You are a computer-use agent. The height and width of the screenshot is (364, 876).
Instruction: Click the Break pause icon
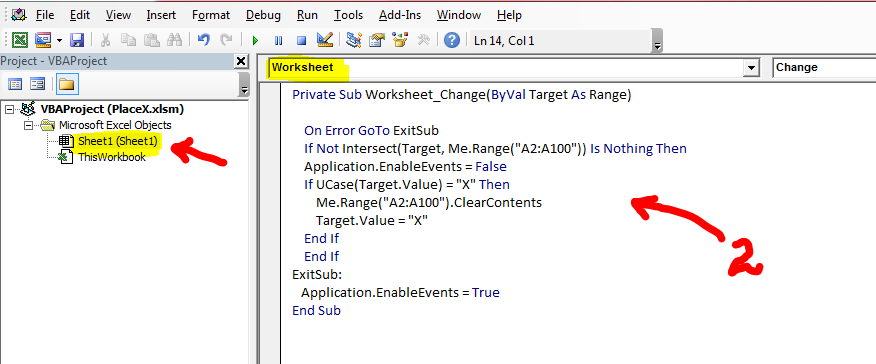(x=278, y=40)
